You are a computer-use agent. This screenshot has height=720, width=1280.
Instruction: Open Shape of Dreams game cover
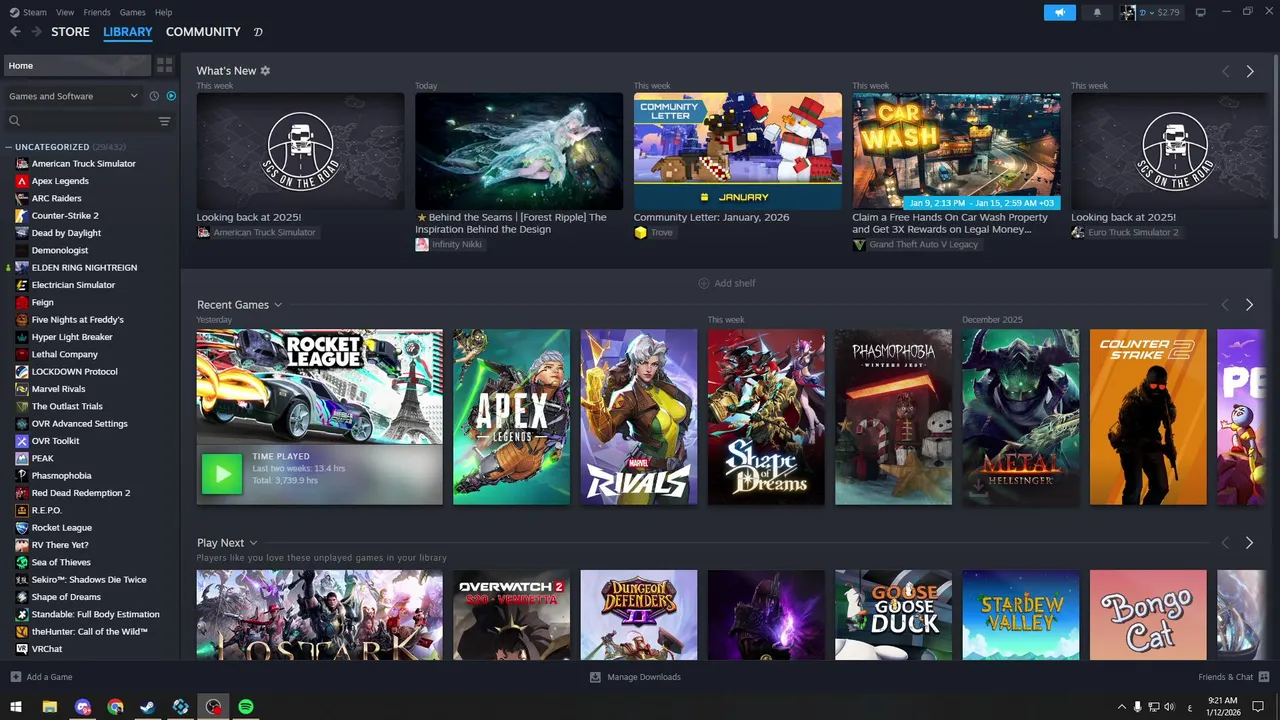(x=766, y=417)
